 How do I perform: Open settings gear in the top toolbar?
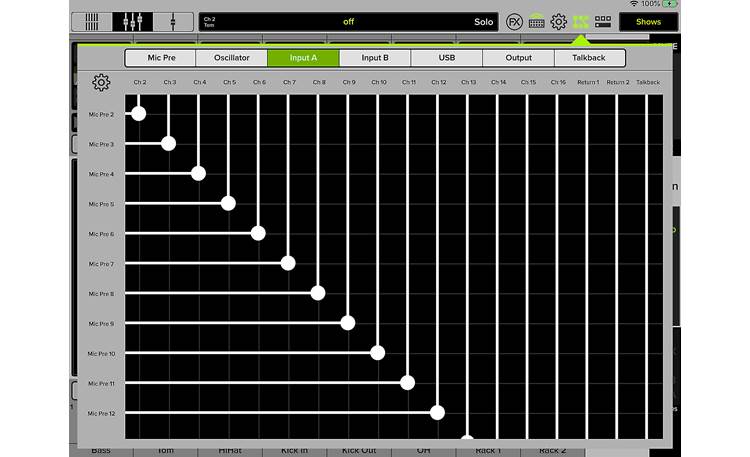coord(558,22)
